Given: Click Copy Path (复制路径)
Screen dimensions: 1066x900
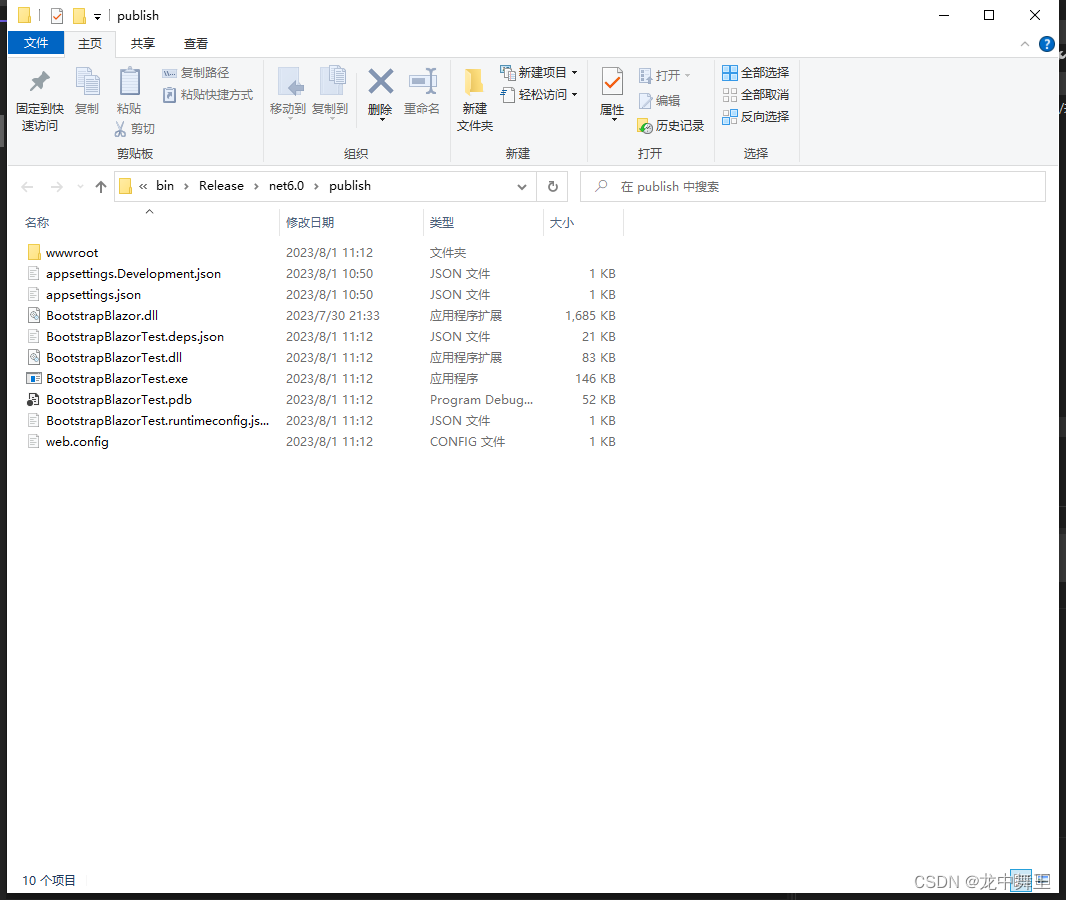Looking at the screenshot, I should 196,73.
